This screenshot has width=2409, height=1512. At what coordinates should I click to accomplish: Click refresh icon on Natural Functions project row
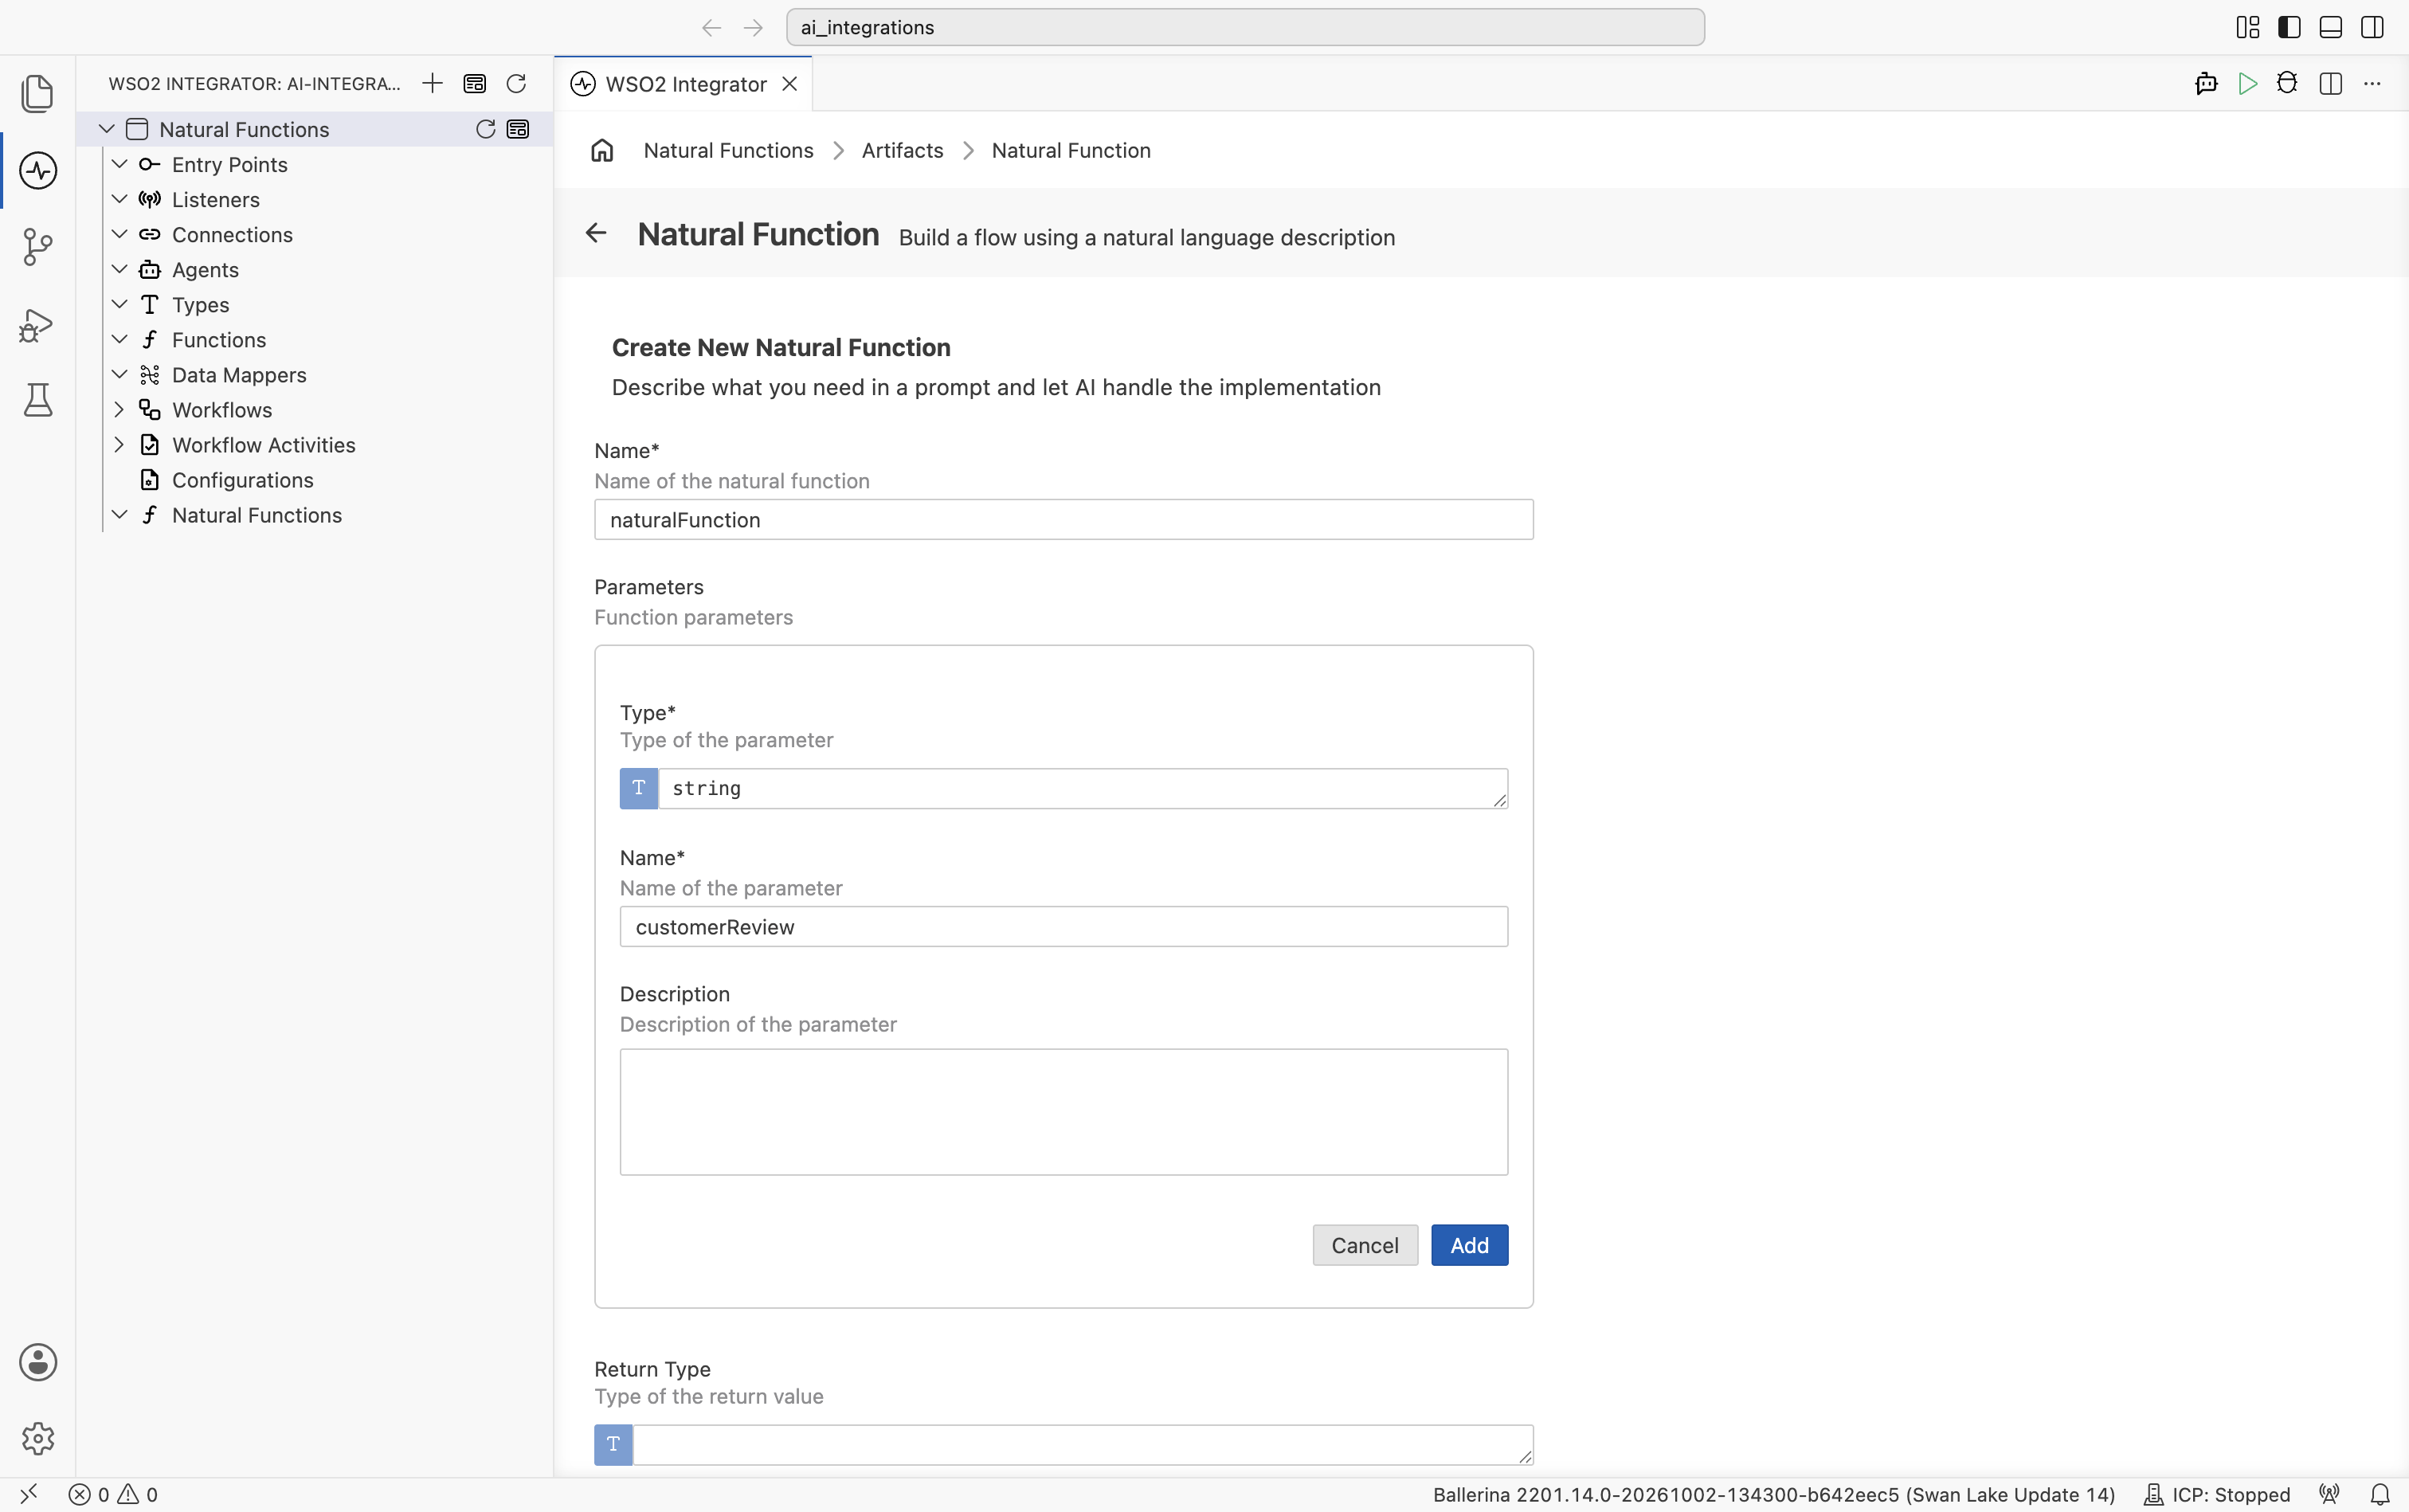(485, 129)
